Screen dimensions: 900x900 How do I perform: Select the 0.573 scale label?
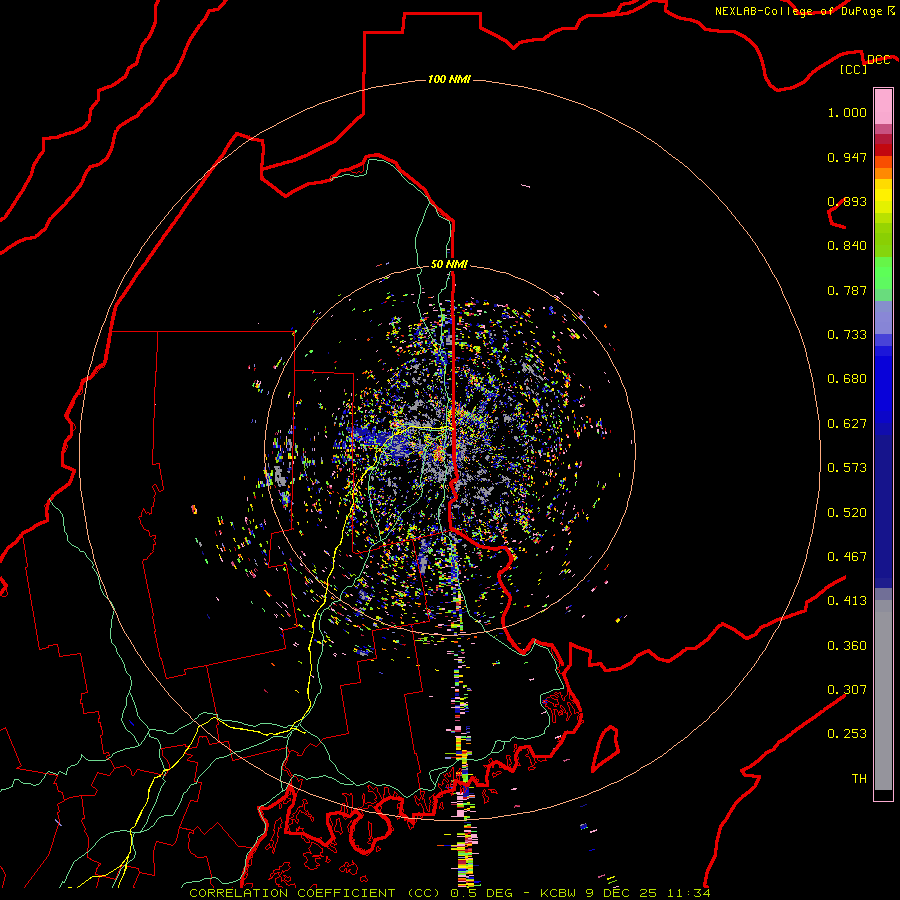847,468
